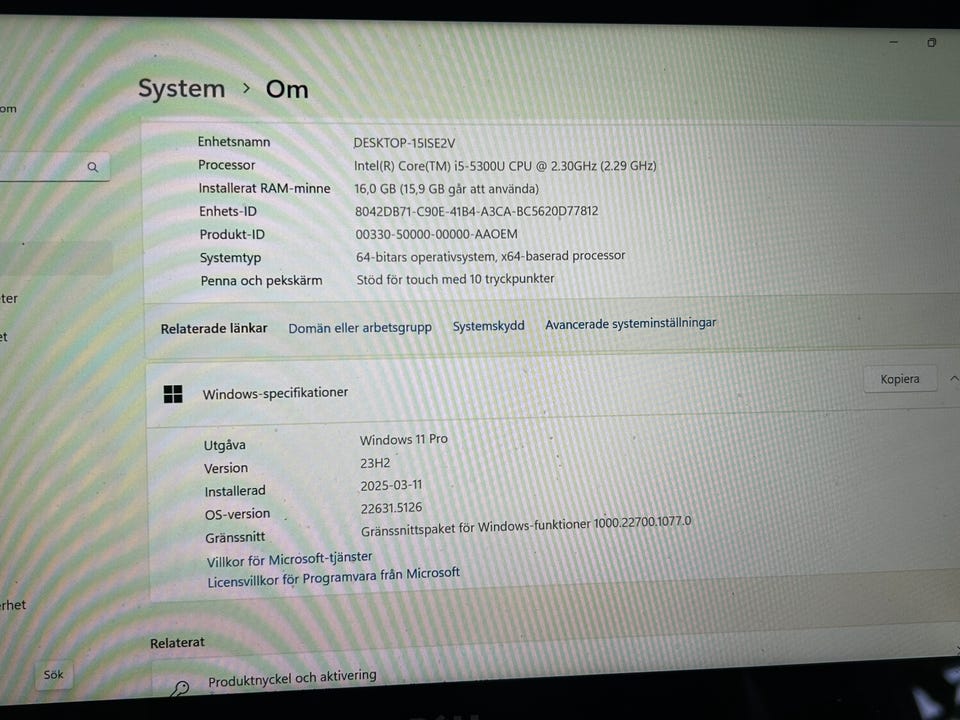Go back to System in breadcrumb

point(181,89)
